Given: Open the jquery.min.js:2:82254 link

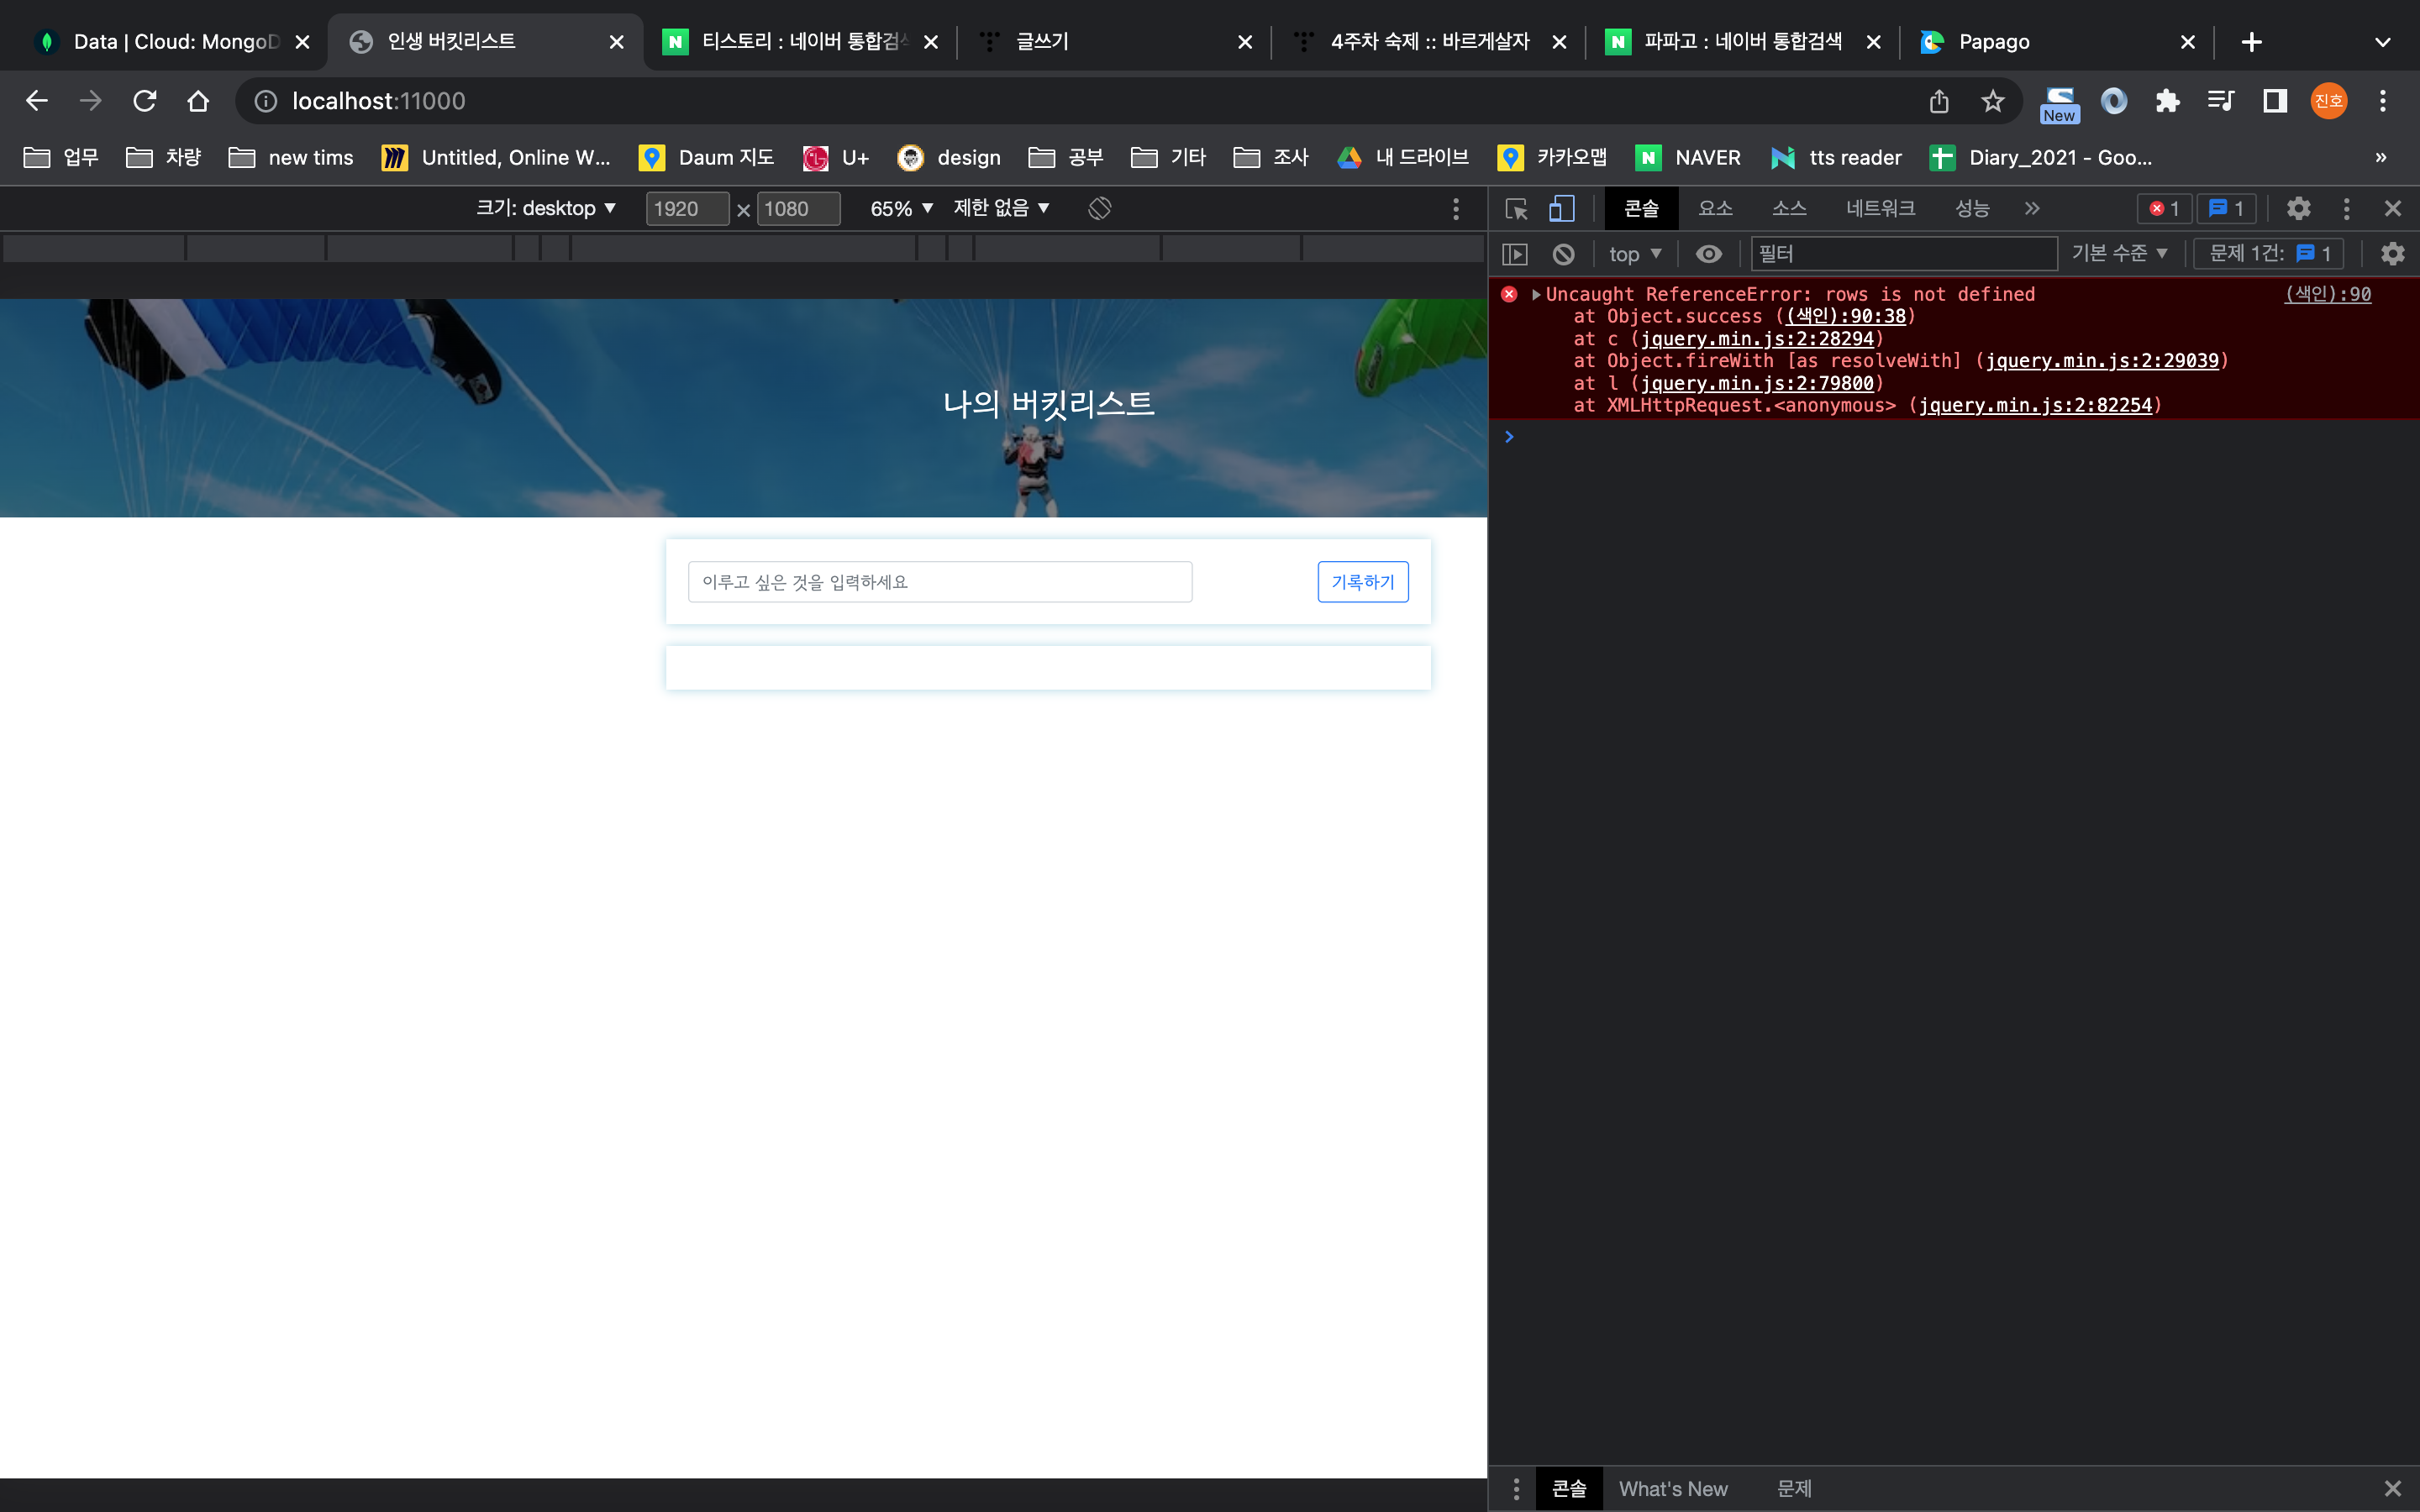Looking at the screenshot, I should (x=2035, y=405).
